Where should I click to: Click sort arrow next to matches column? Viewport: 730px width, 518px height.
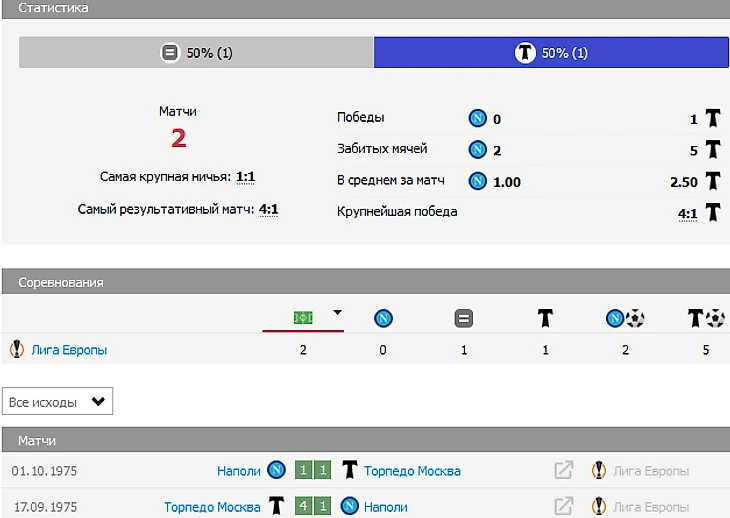[338, 313]
